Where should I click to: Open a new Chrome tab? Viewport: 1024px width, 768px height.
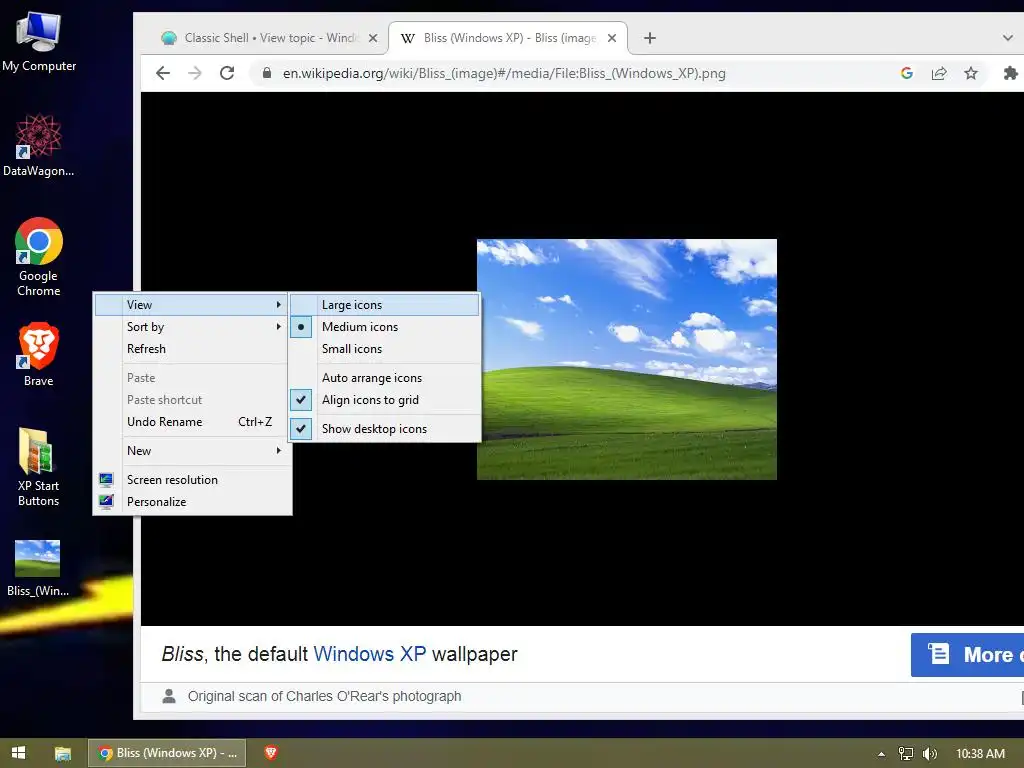tap(649, 38)
